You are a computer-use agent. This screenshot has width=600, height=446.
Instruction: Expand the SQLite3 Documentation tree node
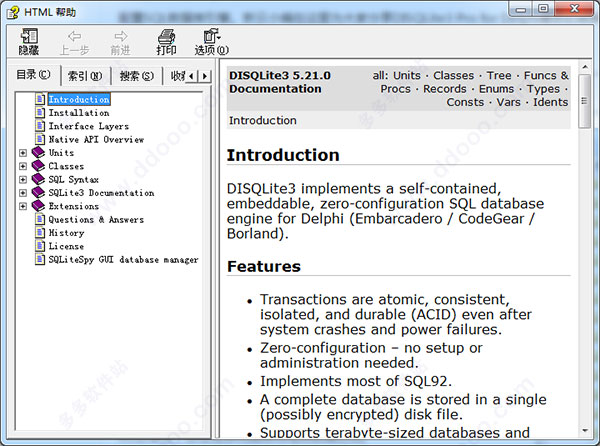pos(23,193)
